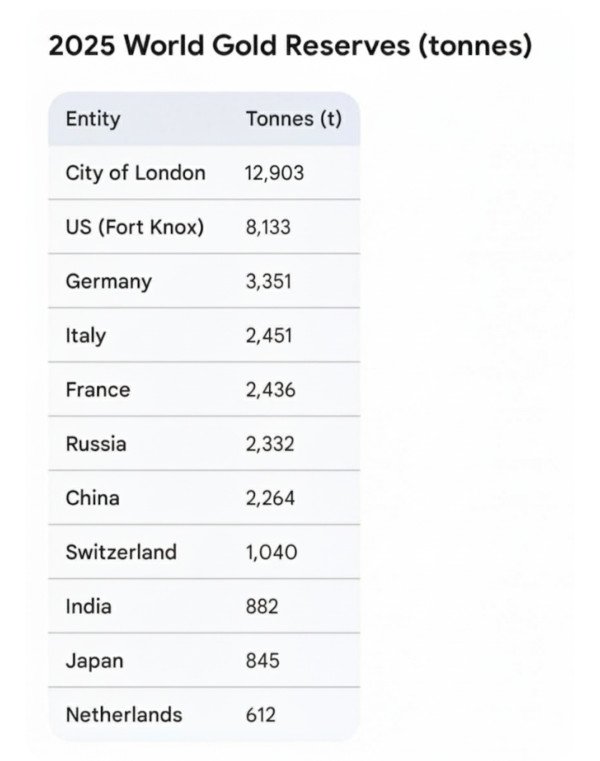600x761 pixels.
Task: Click the 1,040 tonnes value
Action: pos(270,551)
